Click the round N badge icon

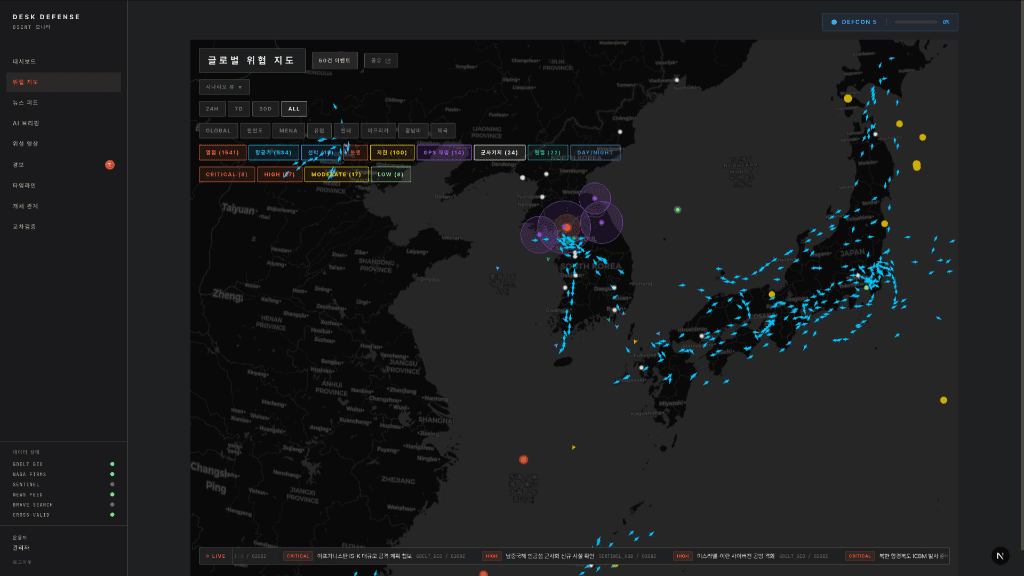pyautogui.click(x=1000, y=555)
